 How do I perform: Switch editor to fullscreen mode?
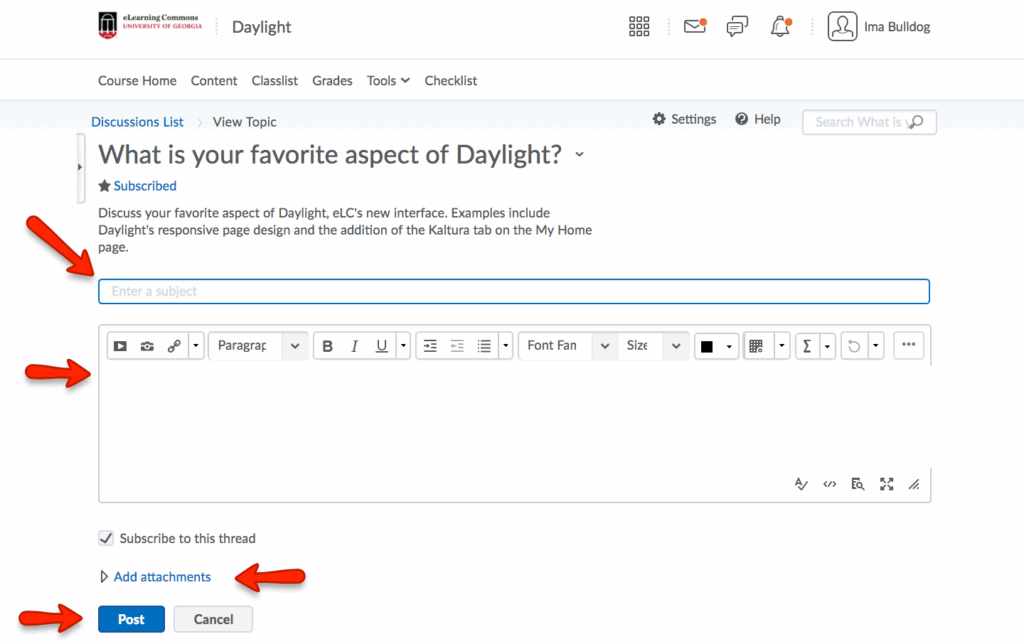886,484
